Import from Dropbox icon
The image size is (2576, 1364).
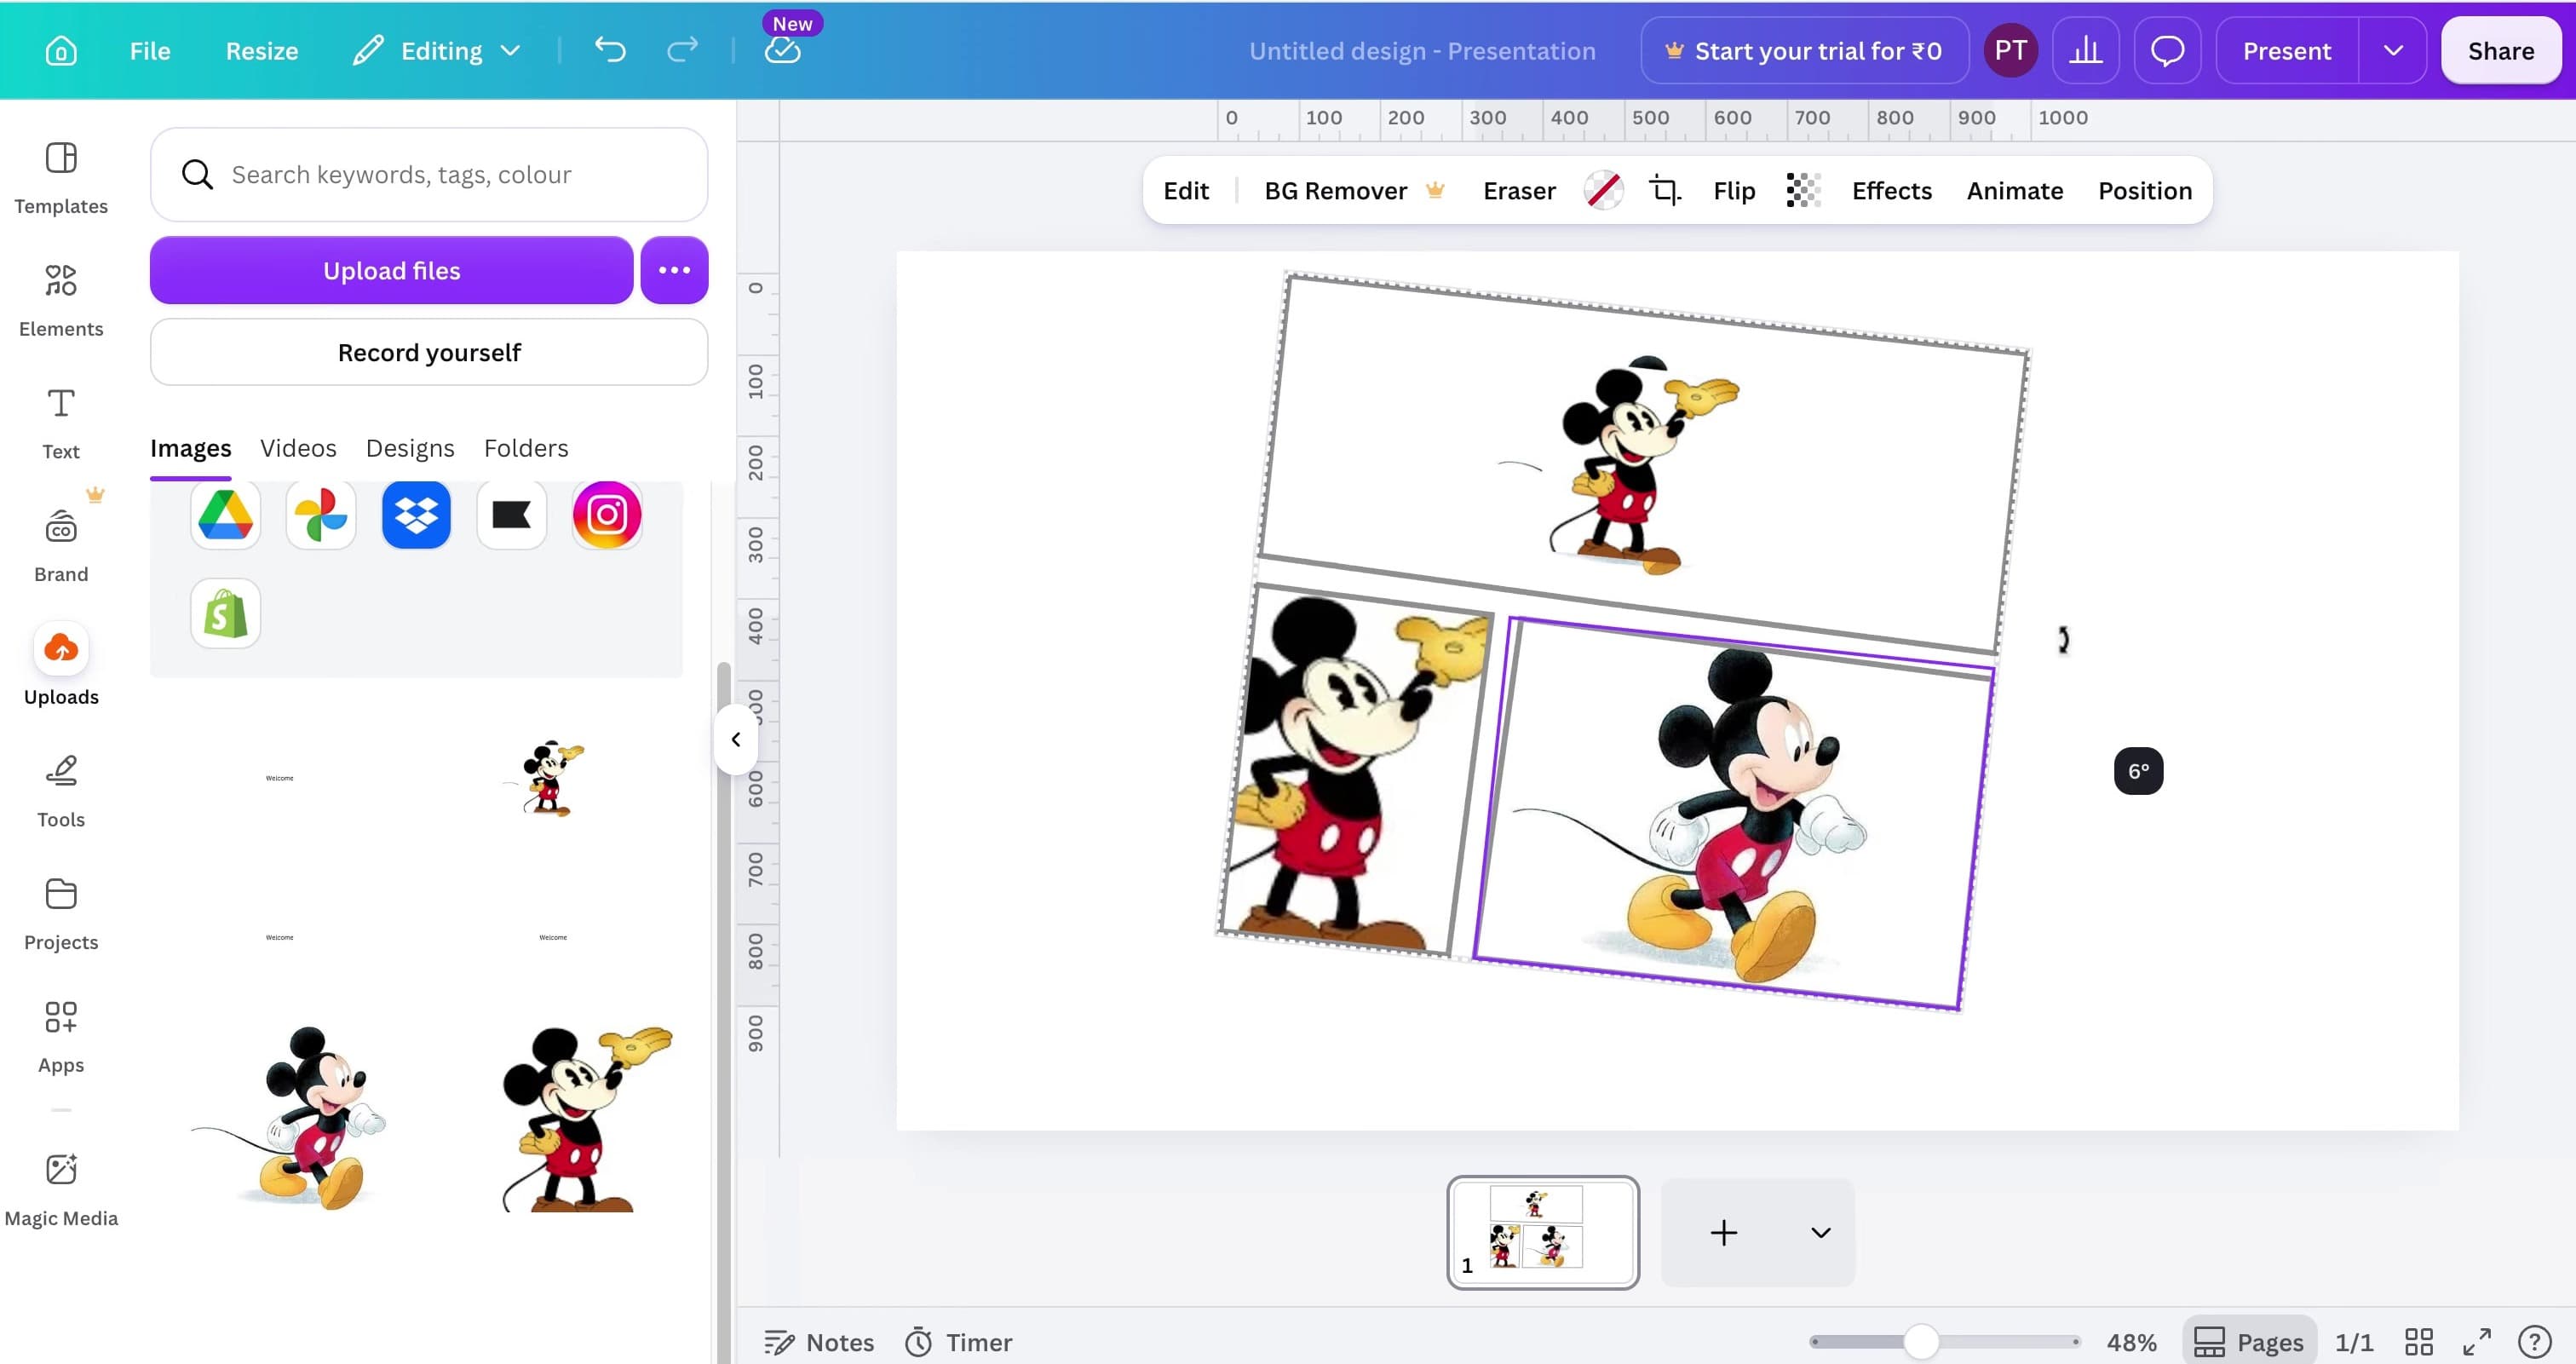pos(416,515)
